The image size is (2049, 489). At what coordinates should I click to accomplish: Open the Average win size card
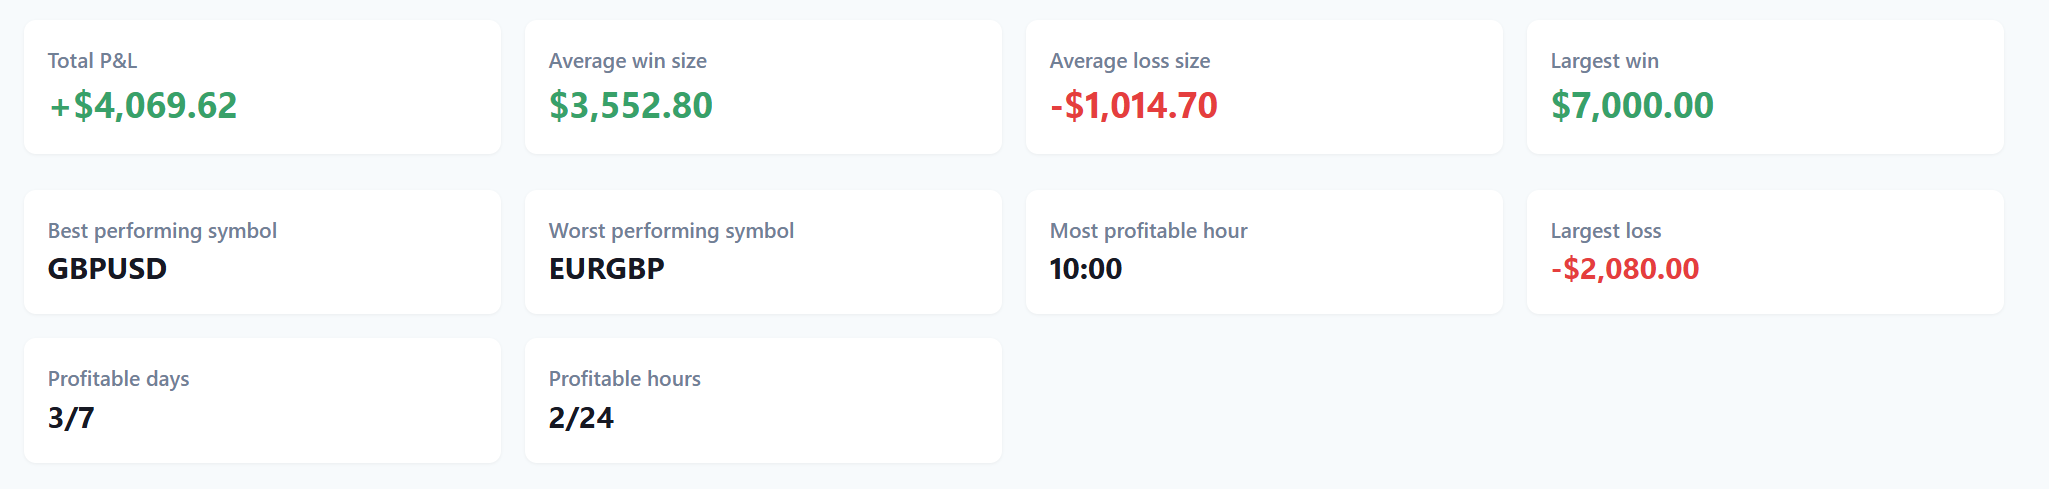[x=763, y=87]
